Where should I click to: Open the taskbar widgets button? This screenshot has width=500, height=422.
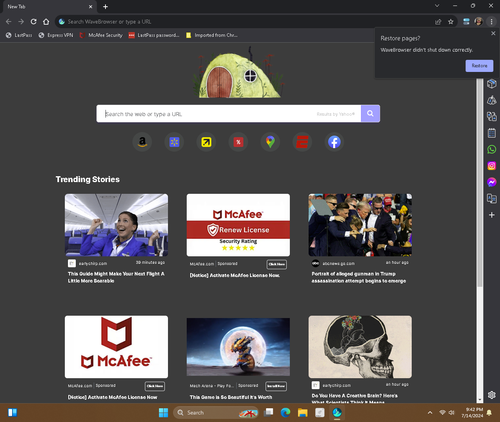click(12, 413)
